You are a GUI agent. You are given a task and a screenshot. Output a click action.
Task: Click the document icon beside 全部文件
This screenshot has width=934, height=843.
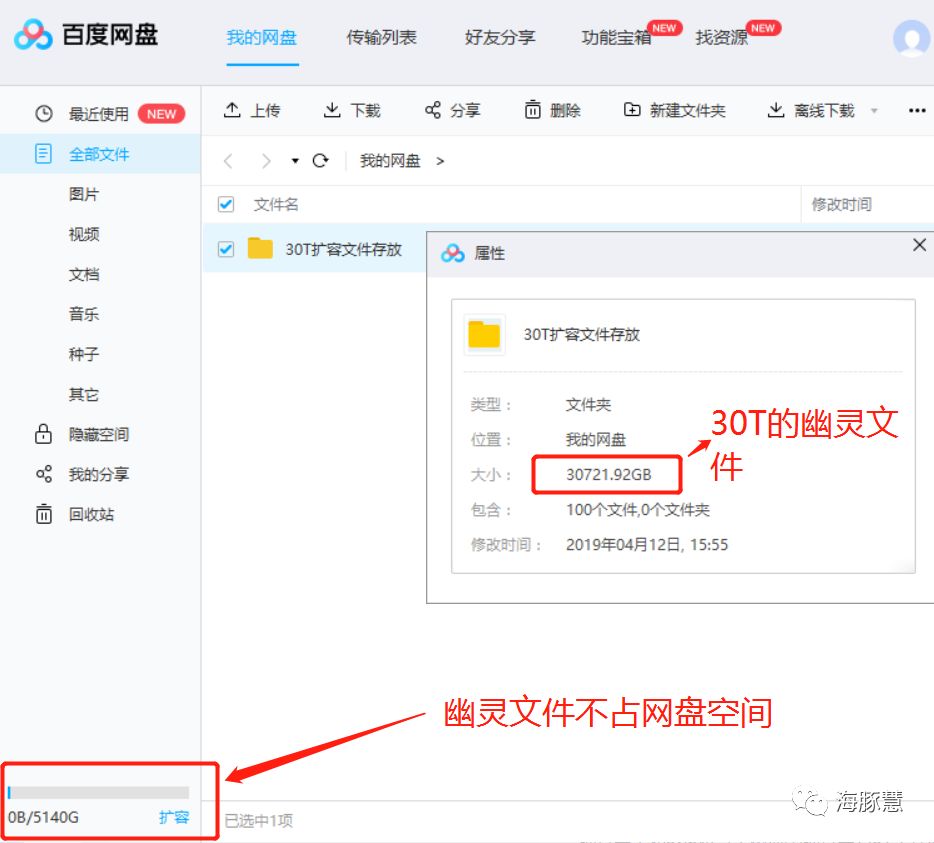43,154
